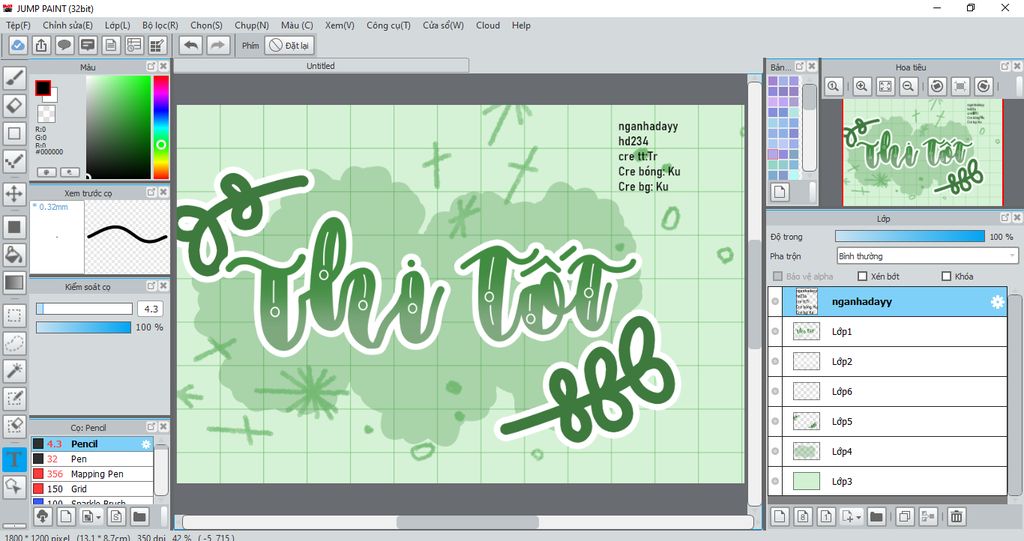Screen dimensions: 1024x541
Task: Select the Lasso selection tool
Action: 14,343
